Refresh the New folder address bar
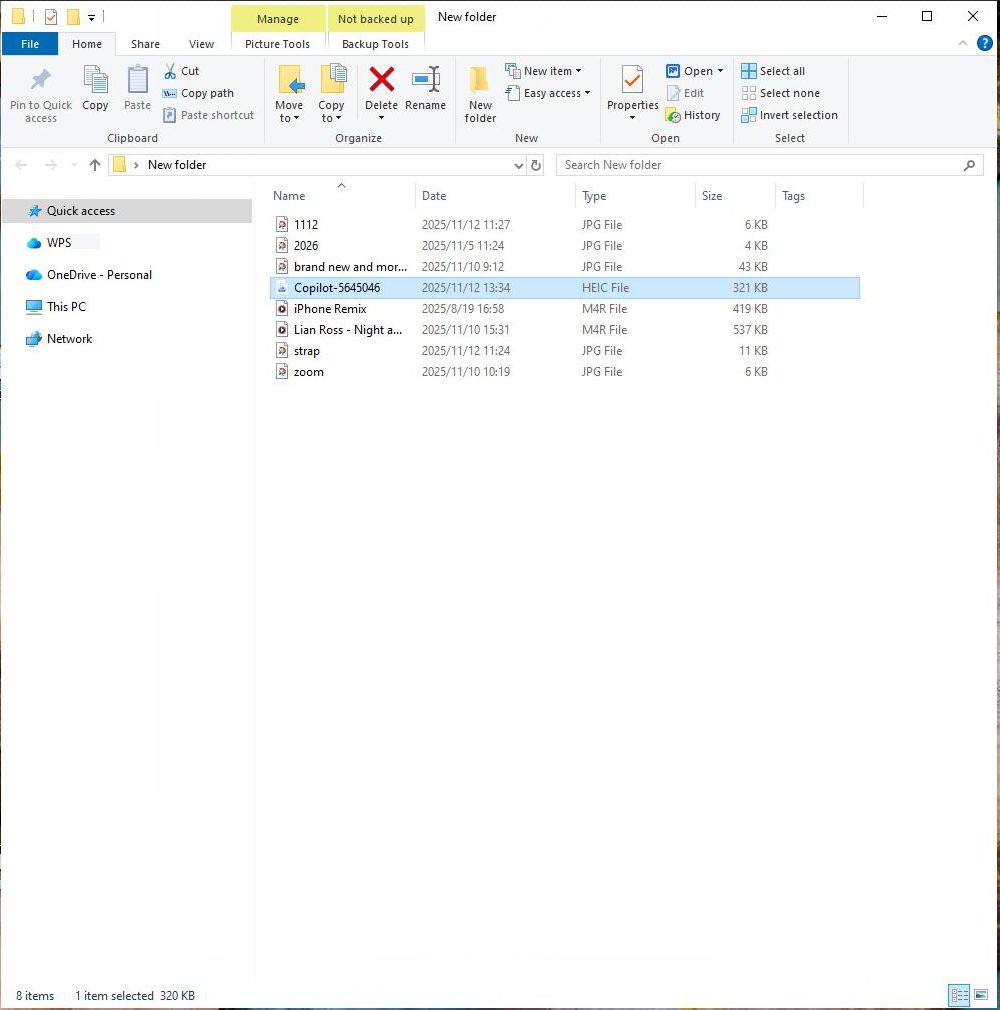Image resolution: width=1000 pixels, height=1010 pixels. click(x=536, y=165)
